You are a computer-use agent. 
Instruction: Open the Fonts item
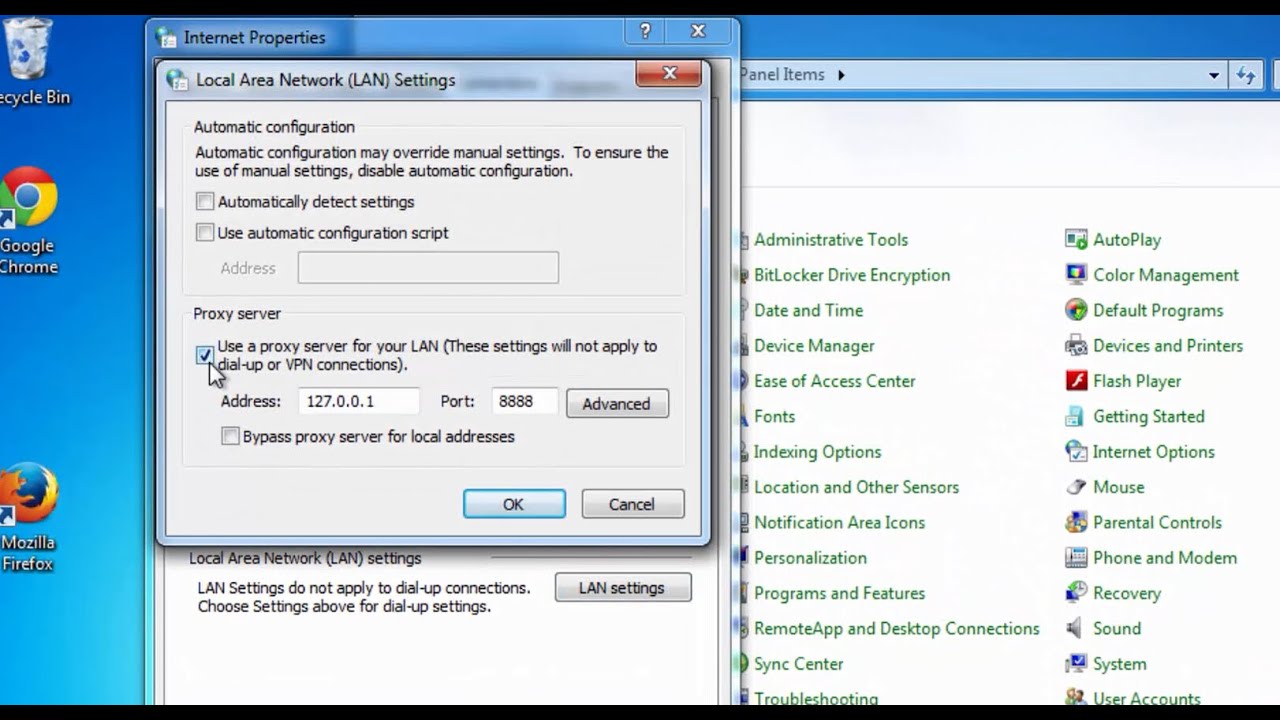click(774, 416)
